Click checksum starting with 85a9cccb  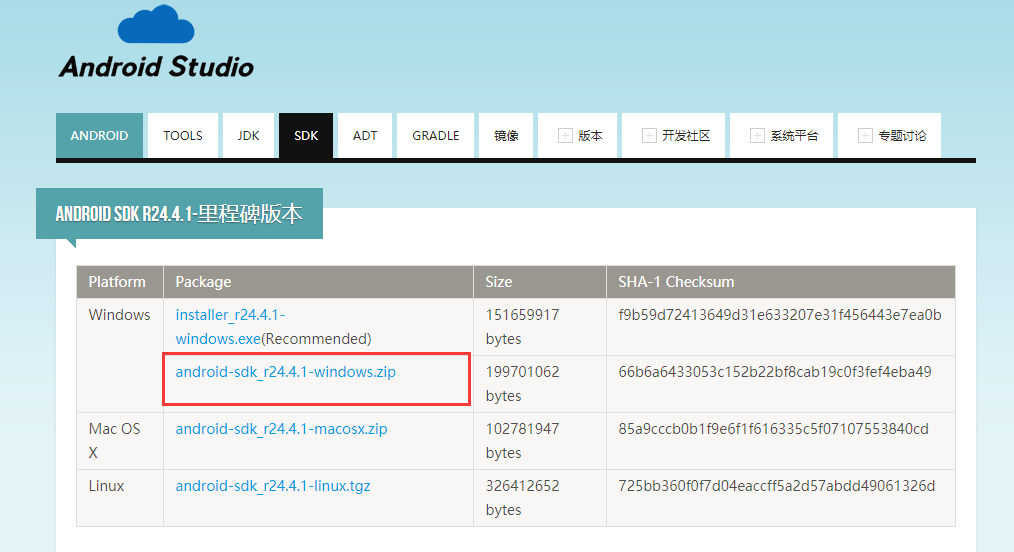coord(773,429)
